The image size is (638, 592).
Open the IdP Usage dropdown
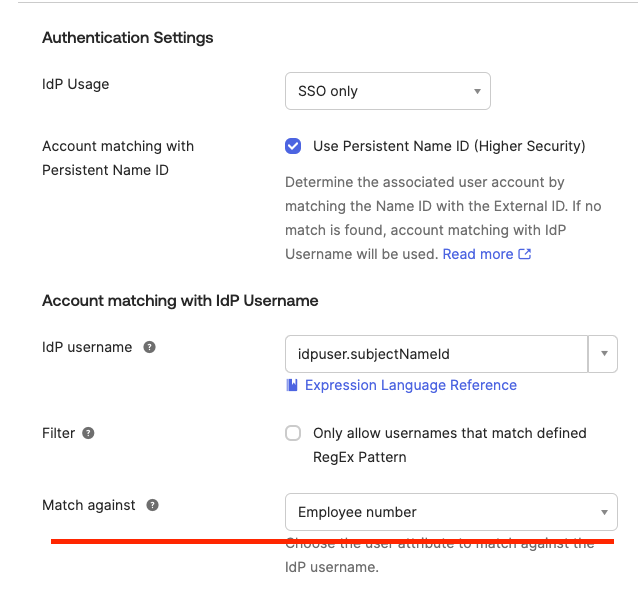387,91
